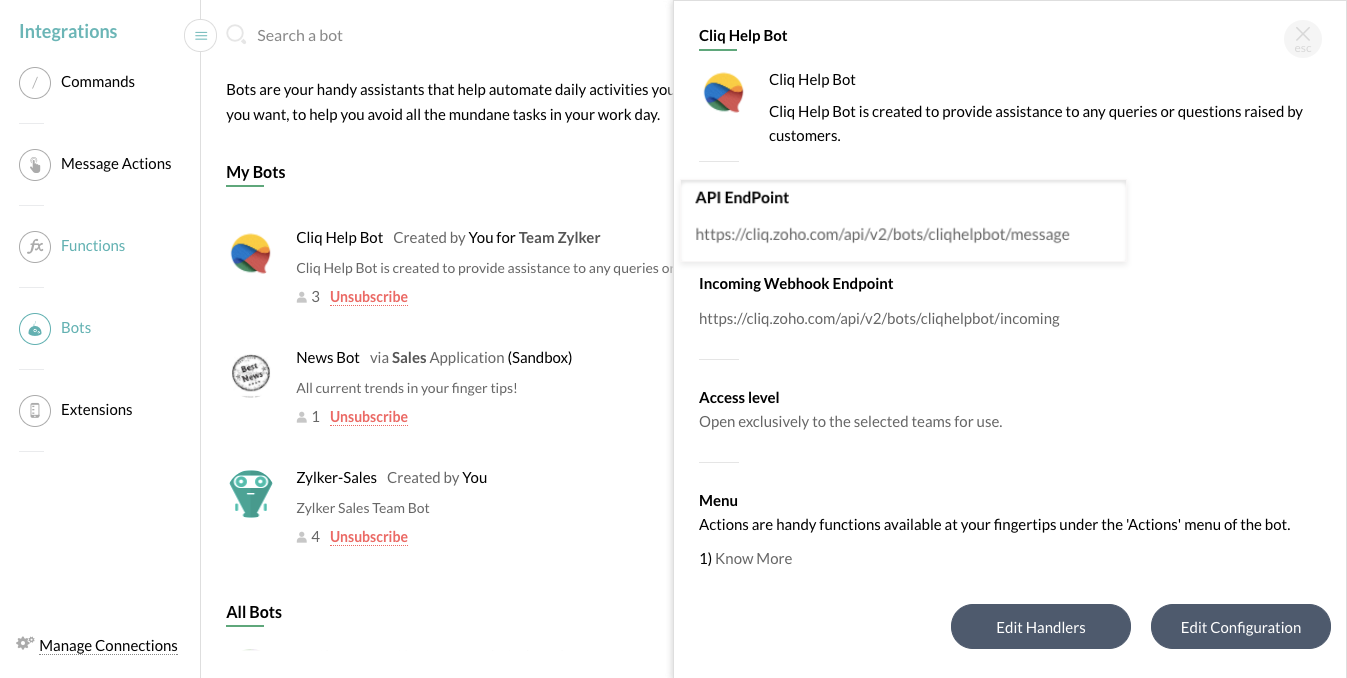Select the API EndPoint URL text
This screenshot has width=1347, height=678.
click(x=882, y=235)
